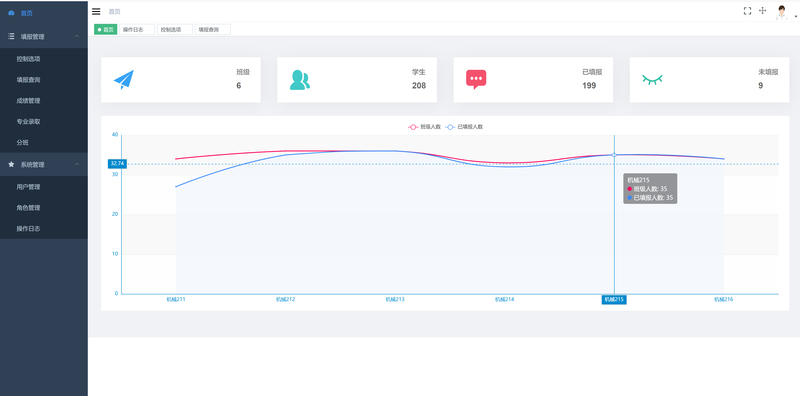Open 操作日志 in the sidebar
The width and height of the screenshot is (800, 396).
tap(44, 229)
